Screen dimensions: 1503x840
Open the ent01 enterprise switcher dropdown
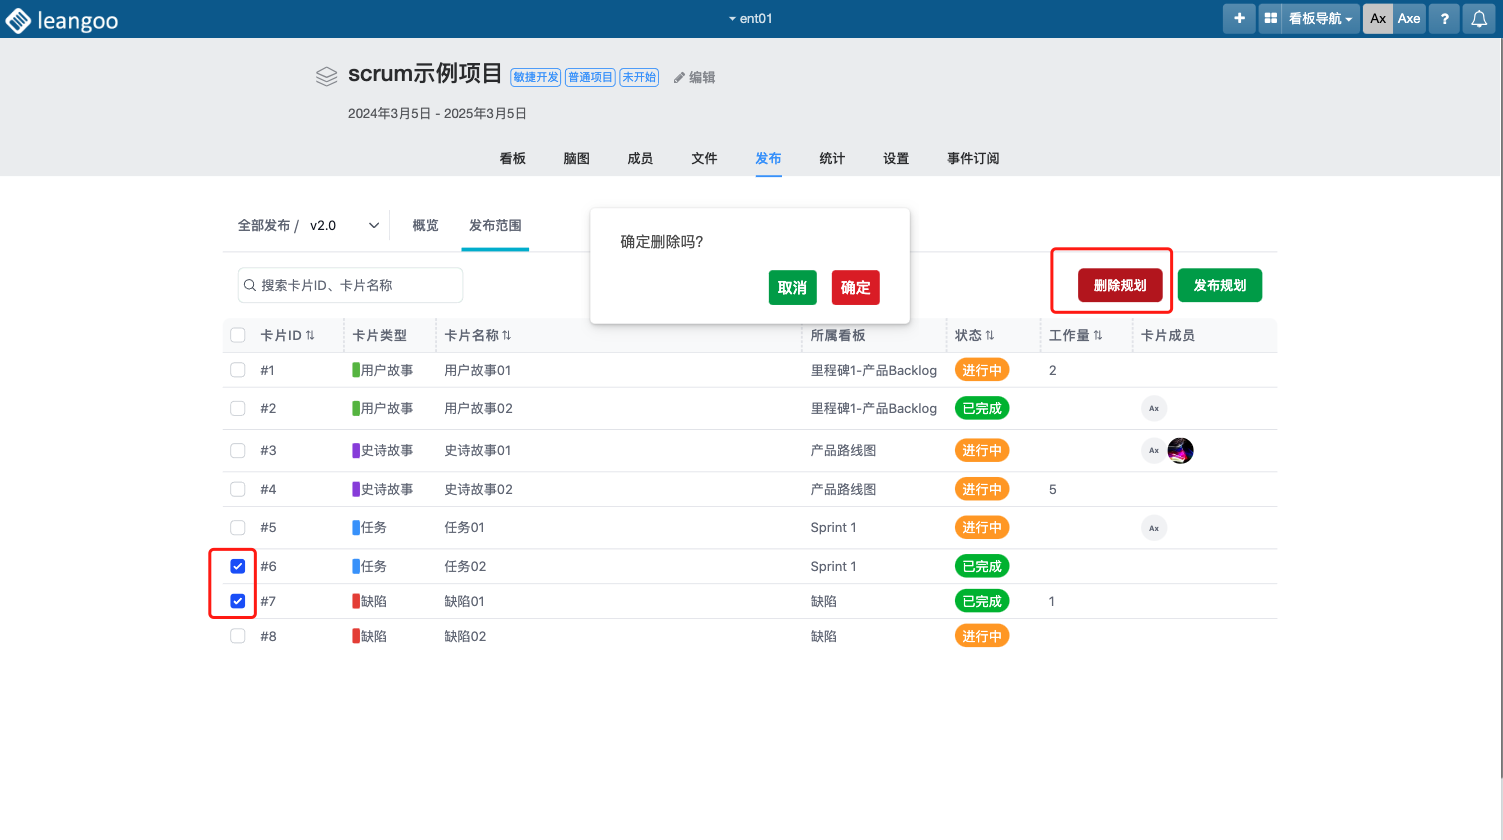point(750,18)
